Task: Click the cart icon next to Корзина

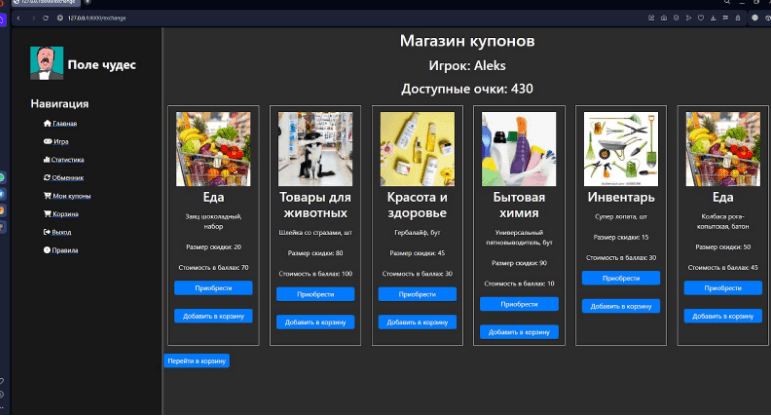Action: pos(47,213)
